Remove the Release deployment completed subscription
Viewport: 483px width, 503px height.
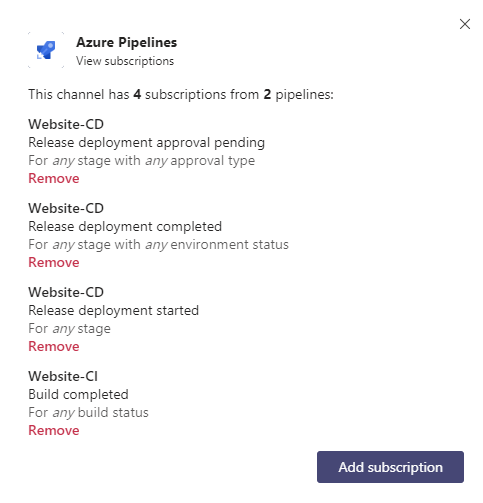coord(54,262)
